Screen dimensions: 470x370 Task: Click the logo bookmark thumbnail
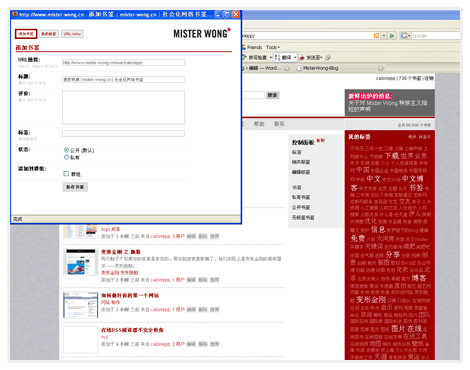click(80, 231)
